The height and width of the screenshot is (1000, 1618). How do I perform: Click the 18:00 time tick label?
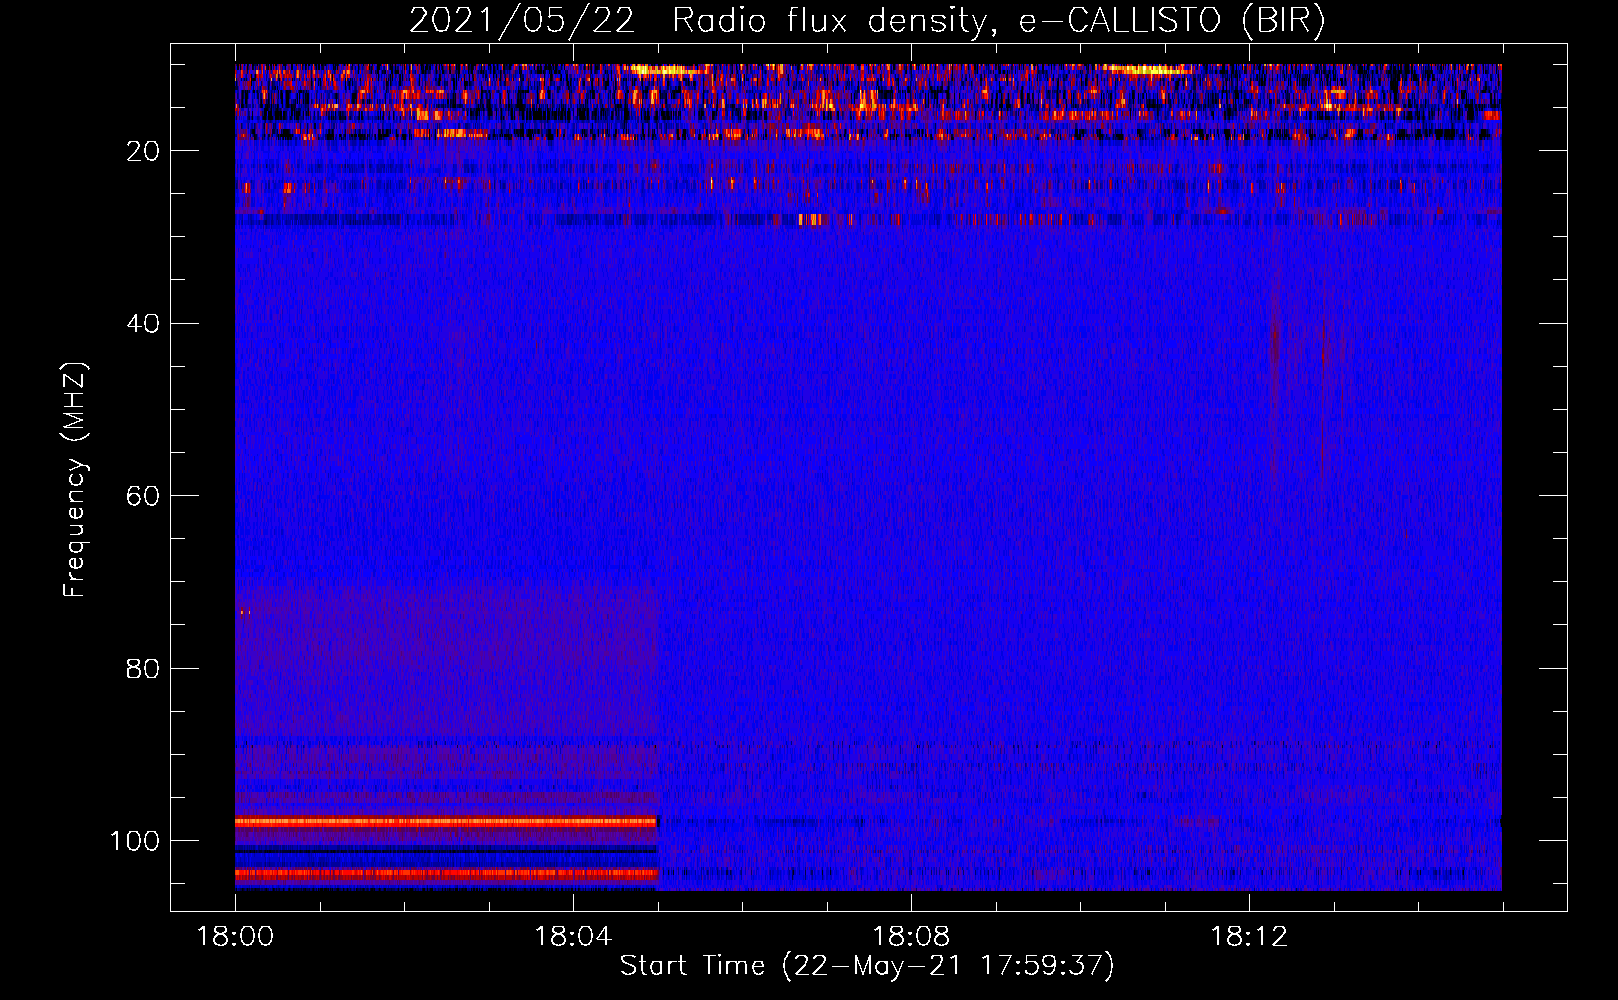coord(236,937)
